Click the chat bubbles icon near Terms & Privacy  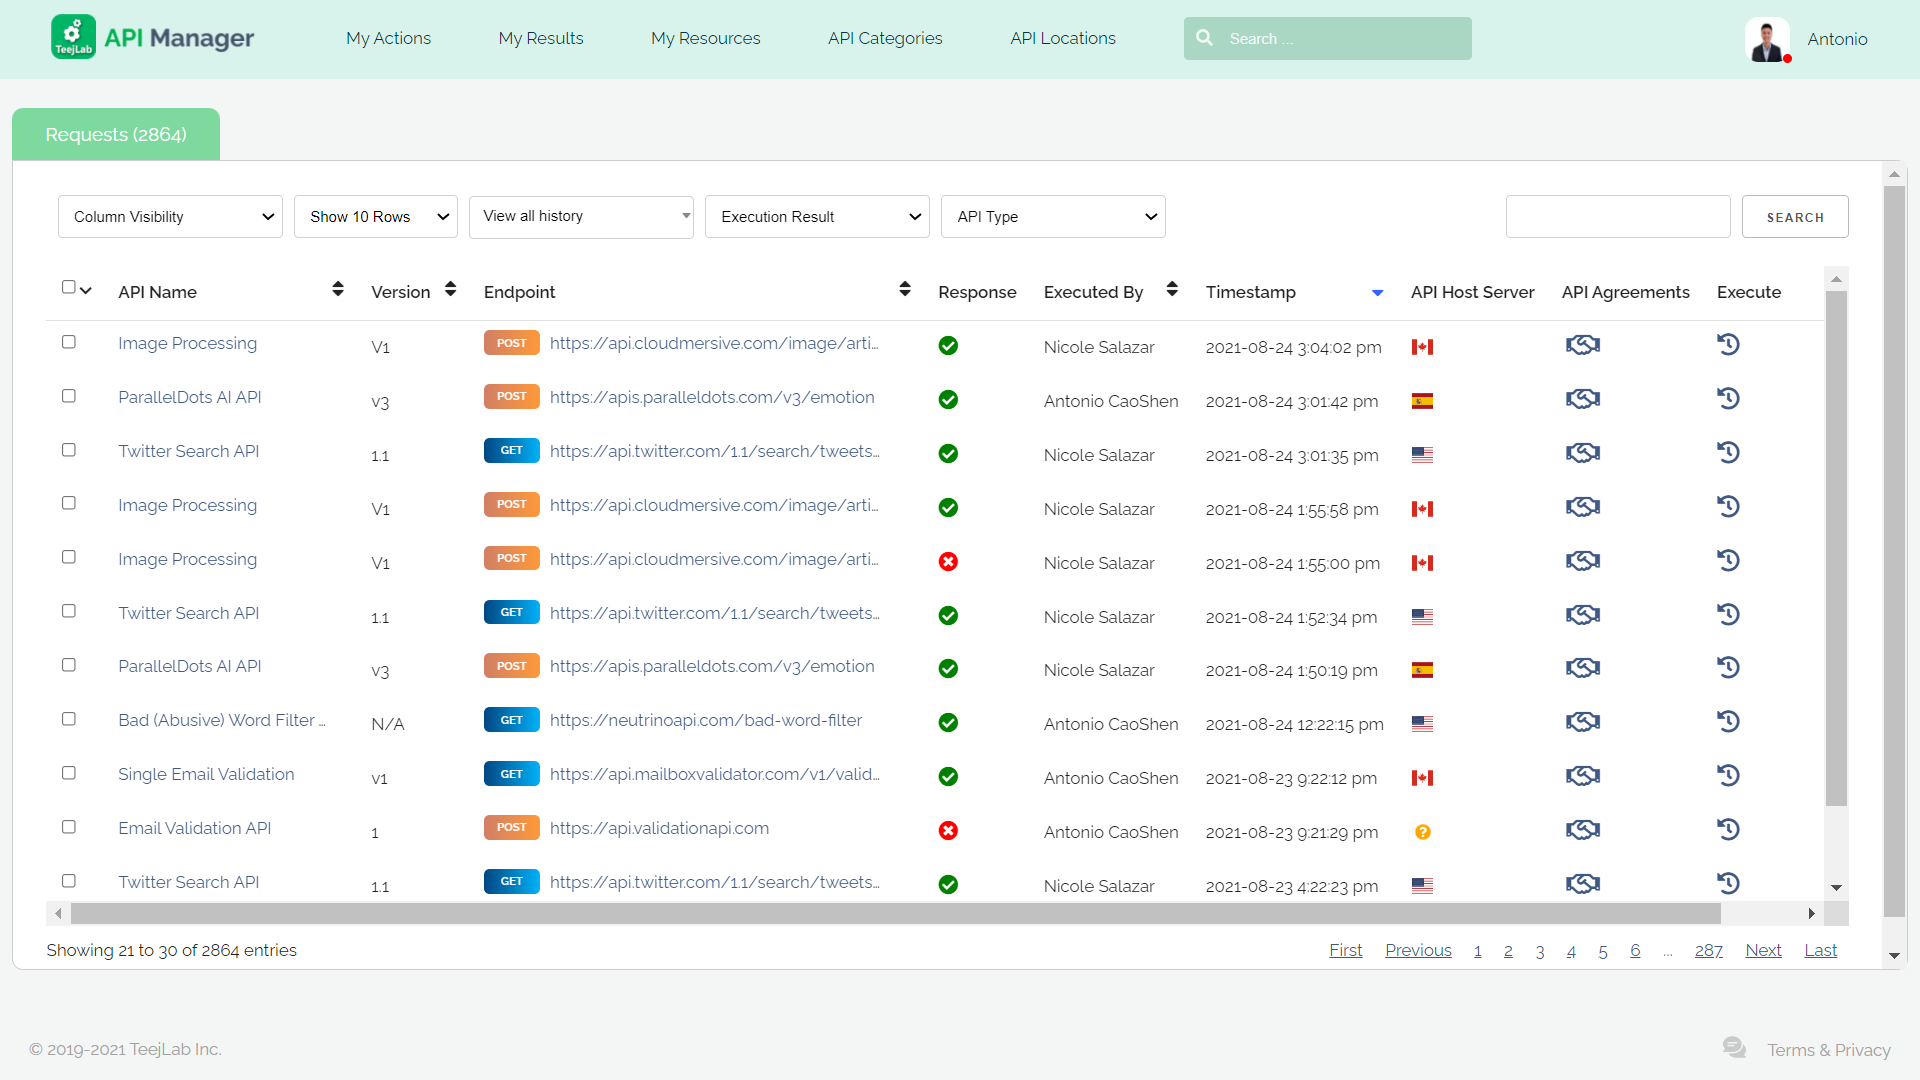(x=1734, y=1047)
